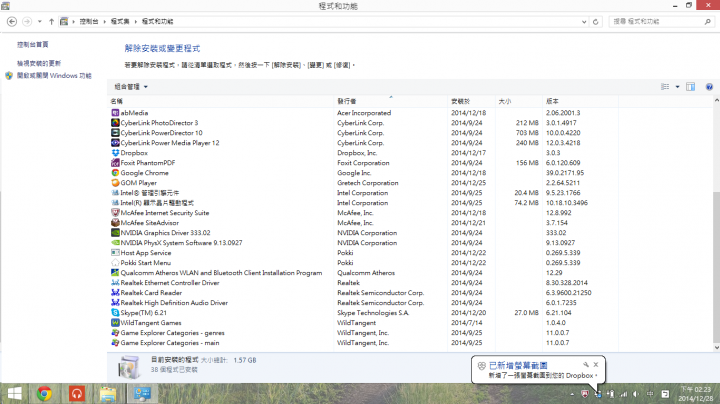Screen dimensions: 720x404
Task: Open Chrome from the taskbar
Action: [44, 394]
